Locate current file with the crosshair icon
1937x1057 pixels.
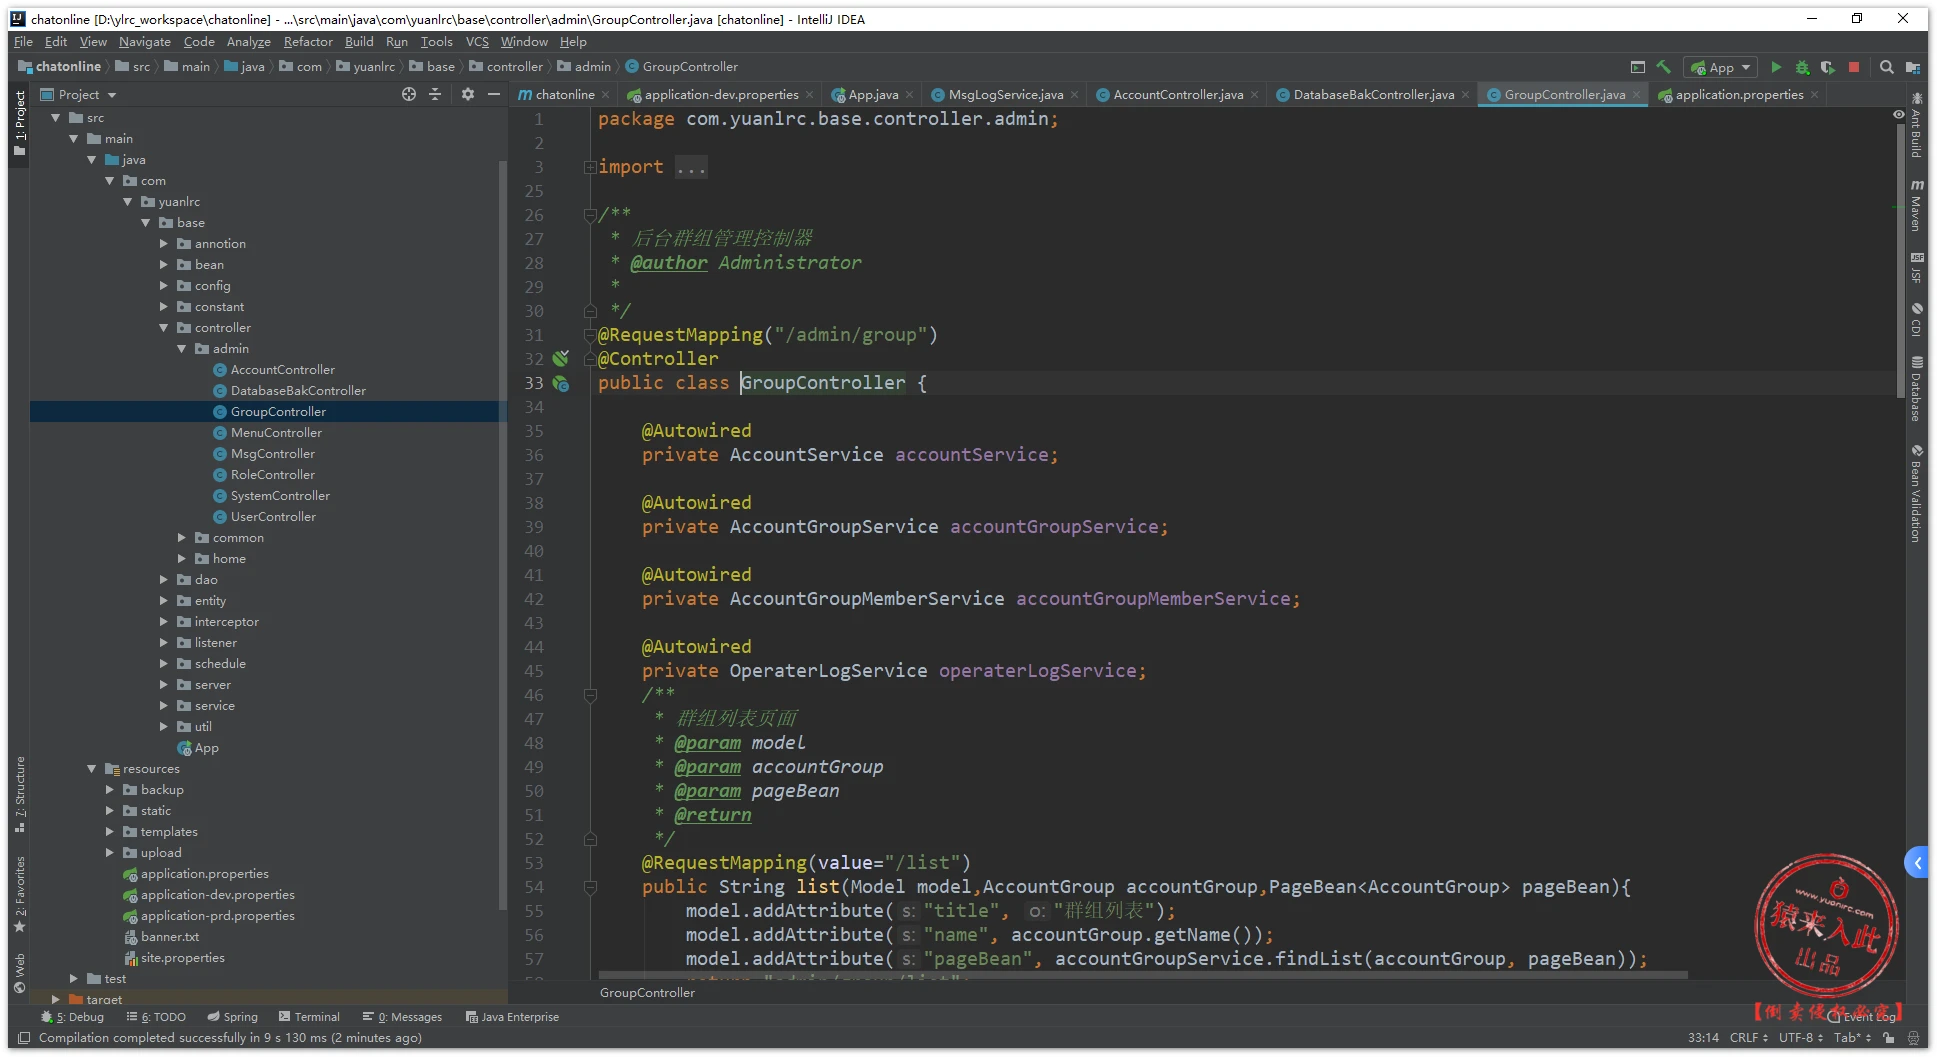point(409,94)
